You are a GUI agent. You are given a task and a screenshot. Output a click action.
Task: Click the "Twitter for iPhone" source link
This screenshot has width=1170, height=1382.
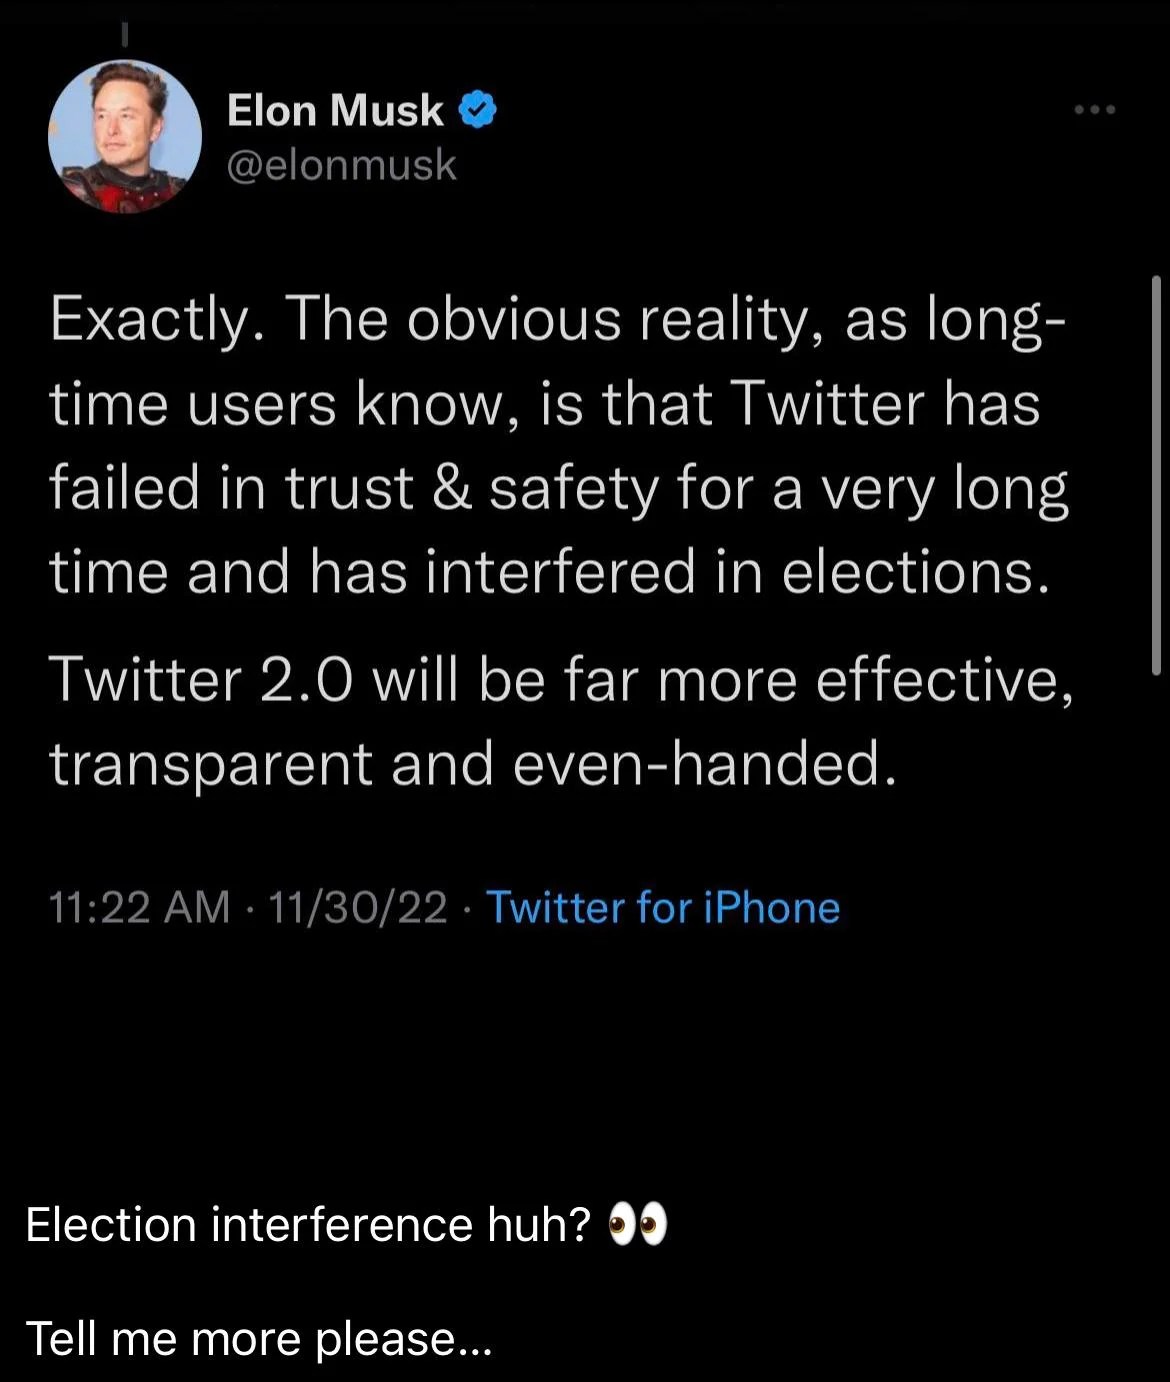tap(662, 908)
